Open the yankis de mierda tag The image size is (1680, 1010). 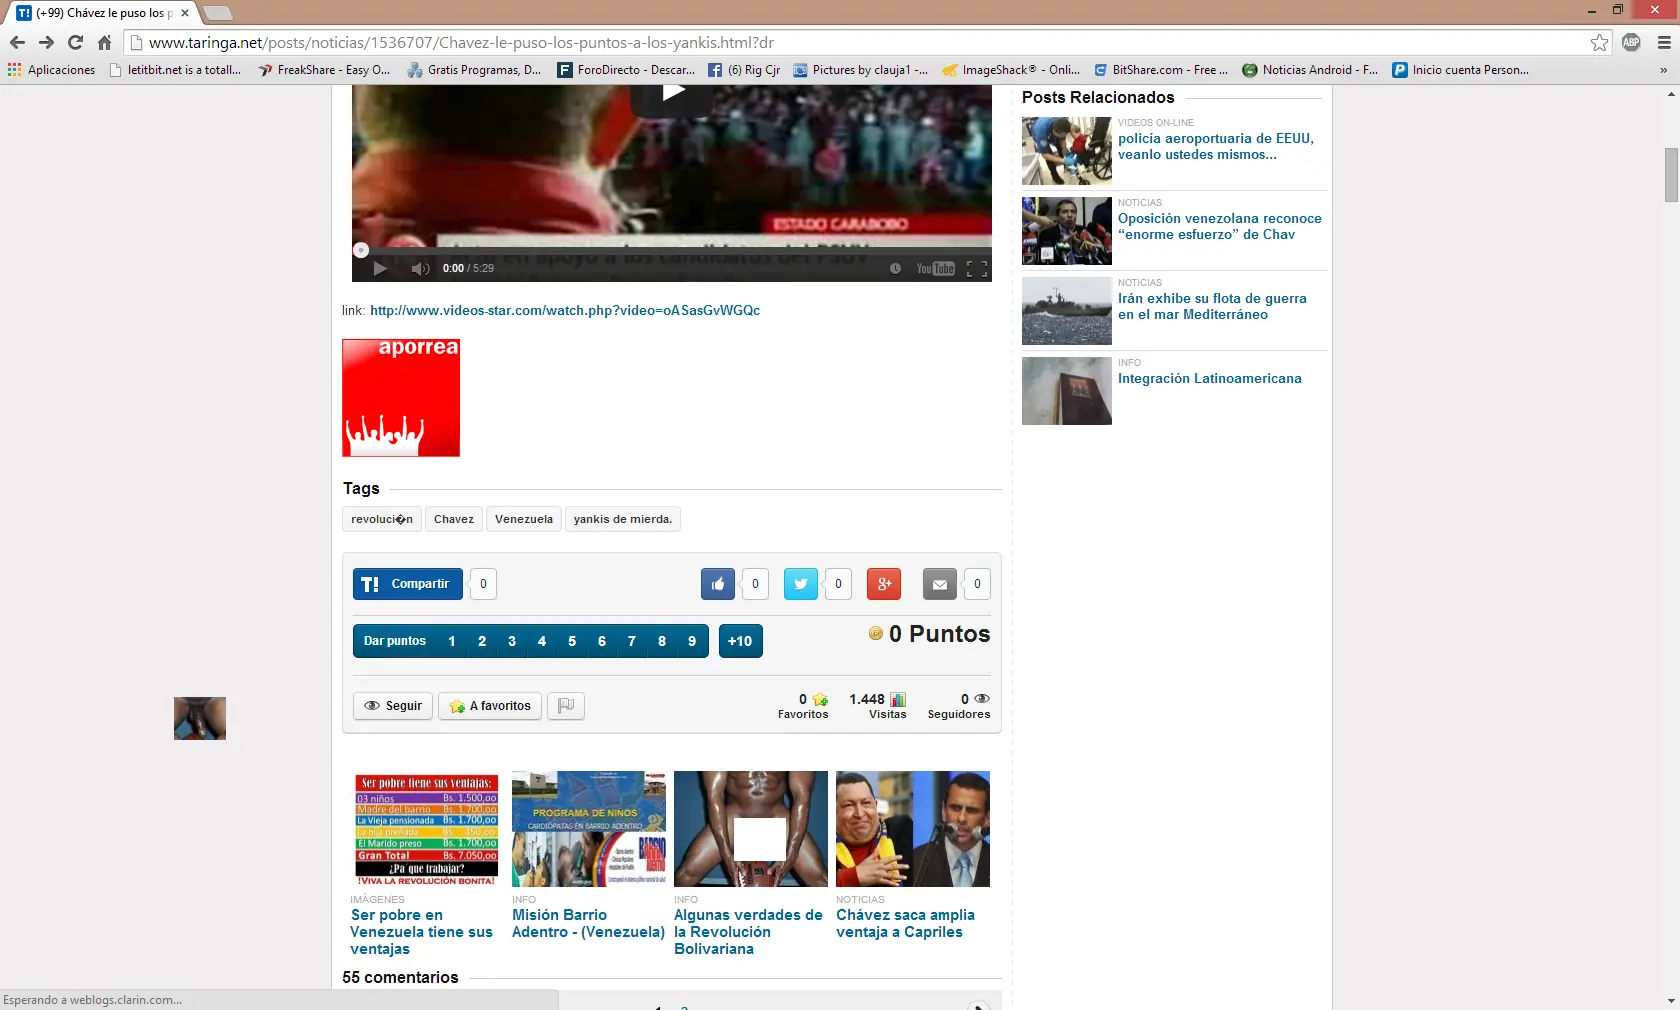click(623, 519)
